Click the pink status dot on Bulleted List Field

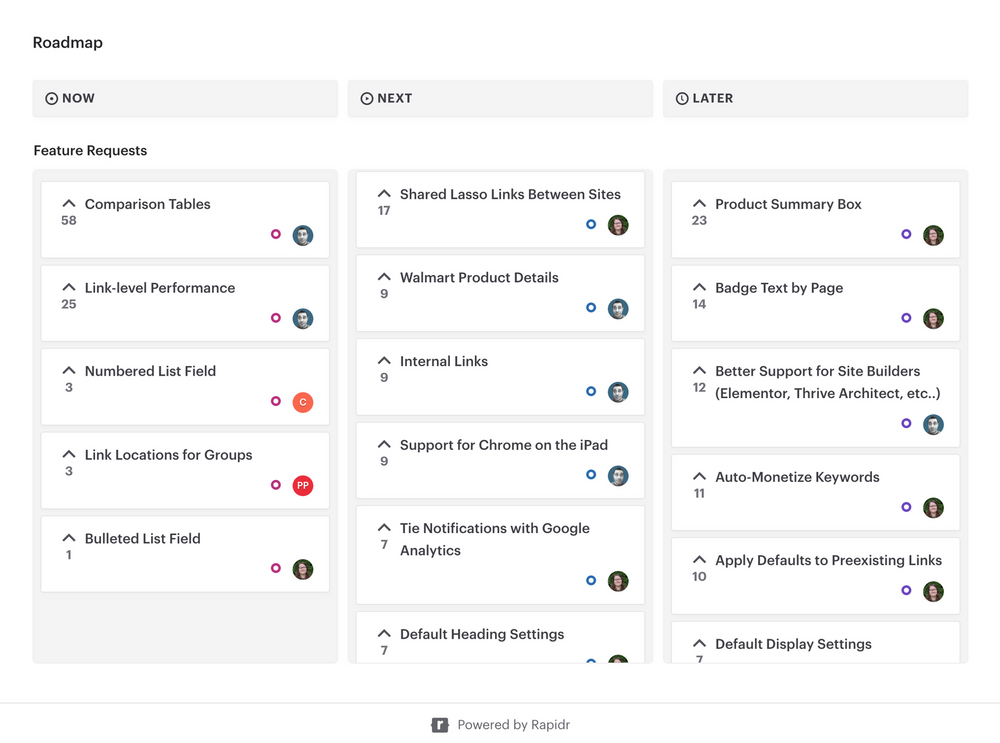[276, 568]
